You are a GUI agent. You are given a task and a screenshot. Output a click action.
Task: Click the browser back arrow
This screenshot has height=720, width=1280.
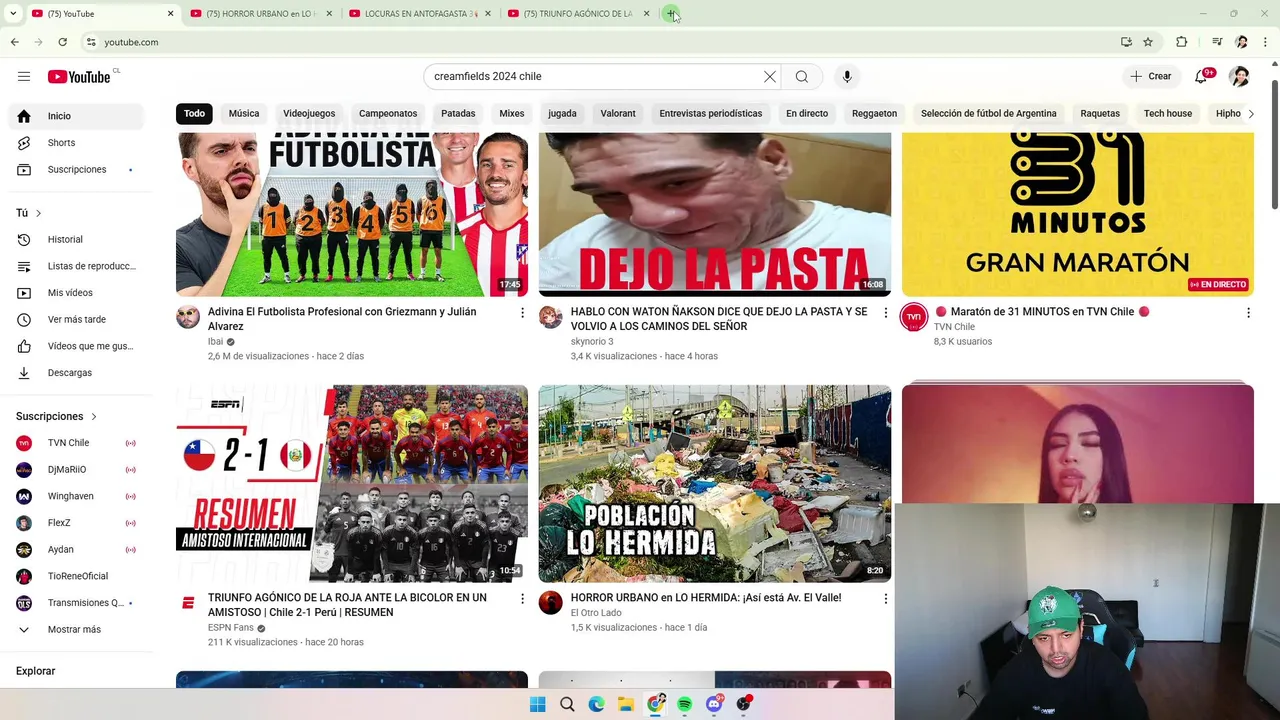pos(15,42)
